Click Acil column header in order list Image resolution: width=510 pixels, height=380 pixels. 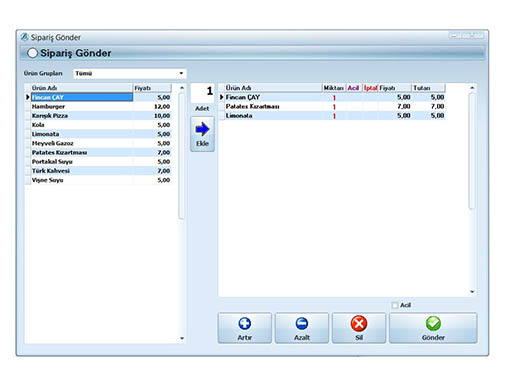(353, 88)
